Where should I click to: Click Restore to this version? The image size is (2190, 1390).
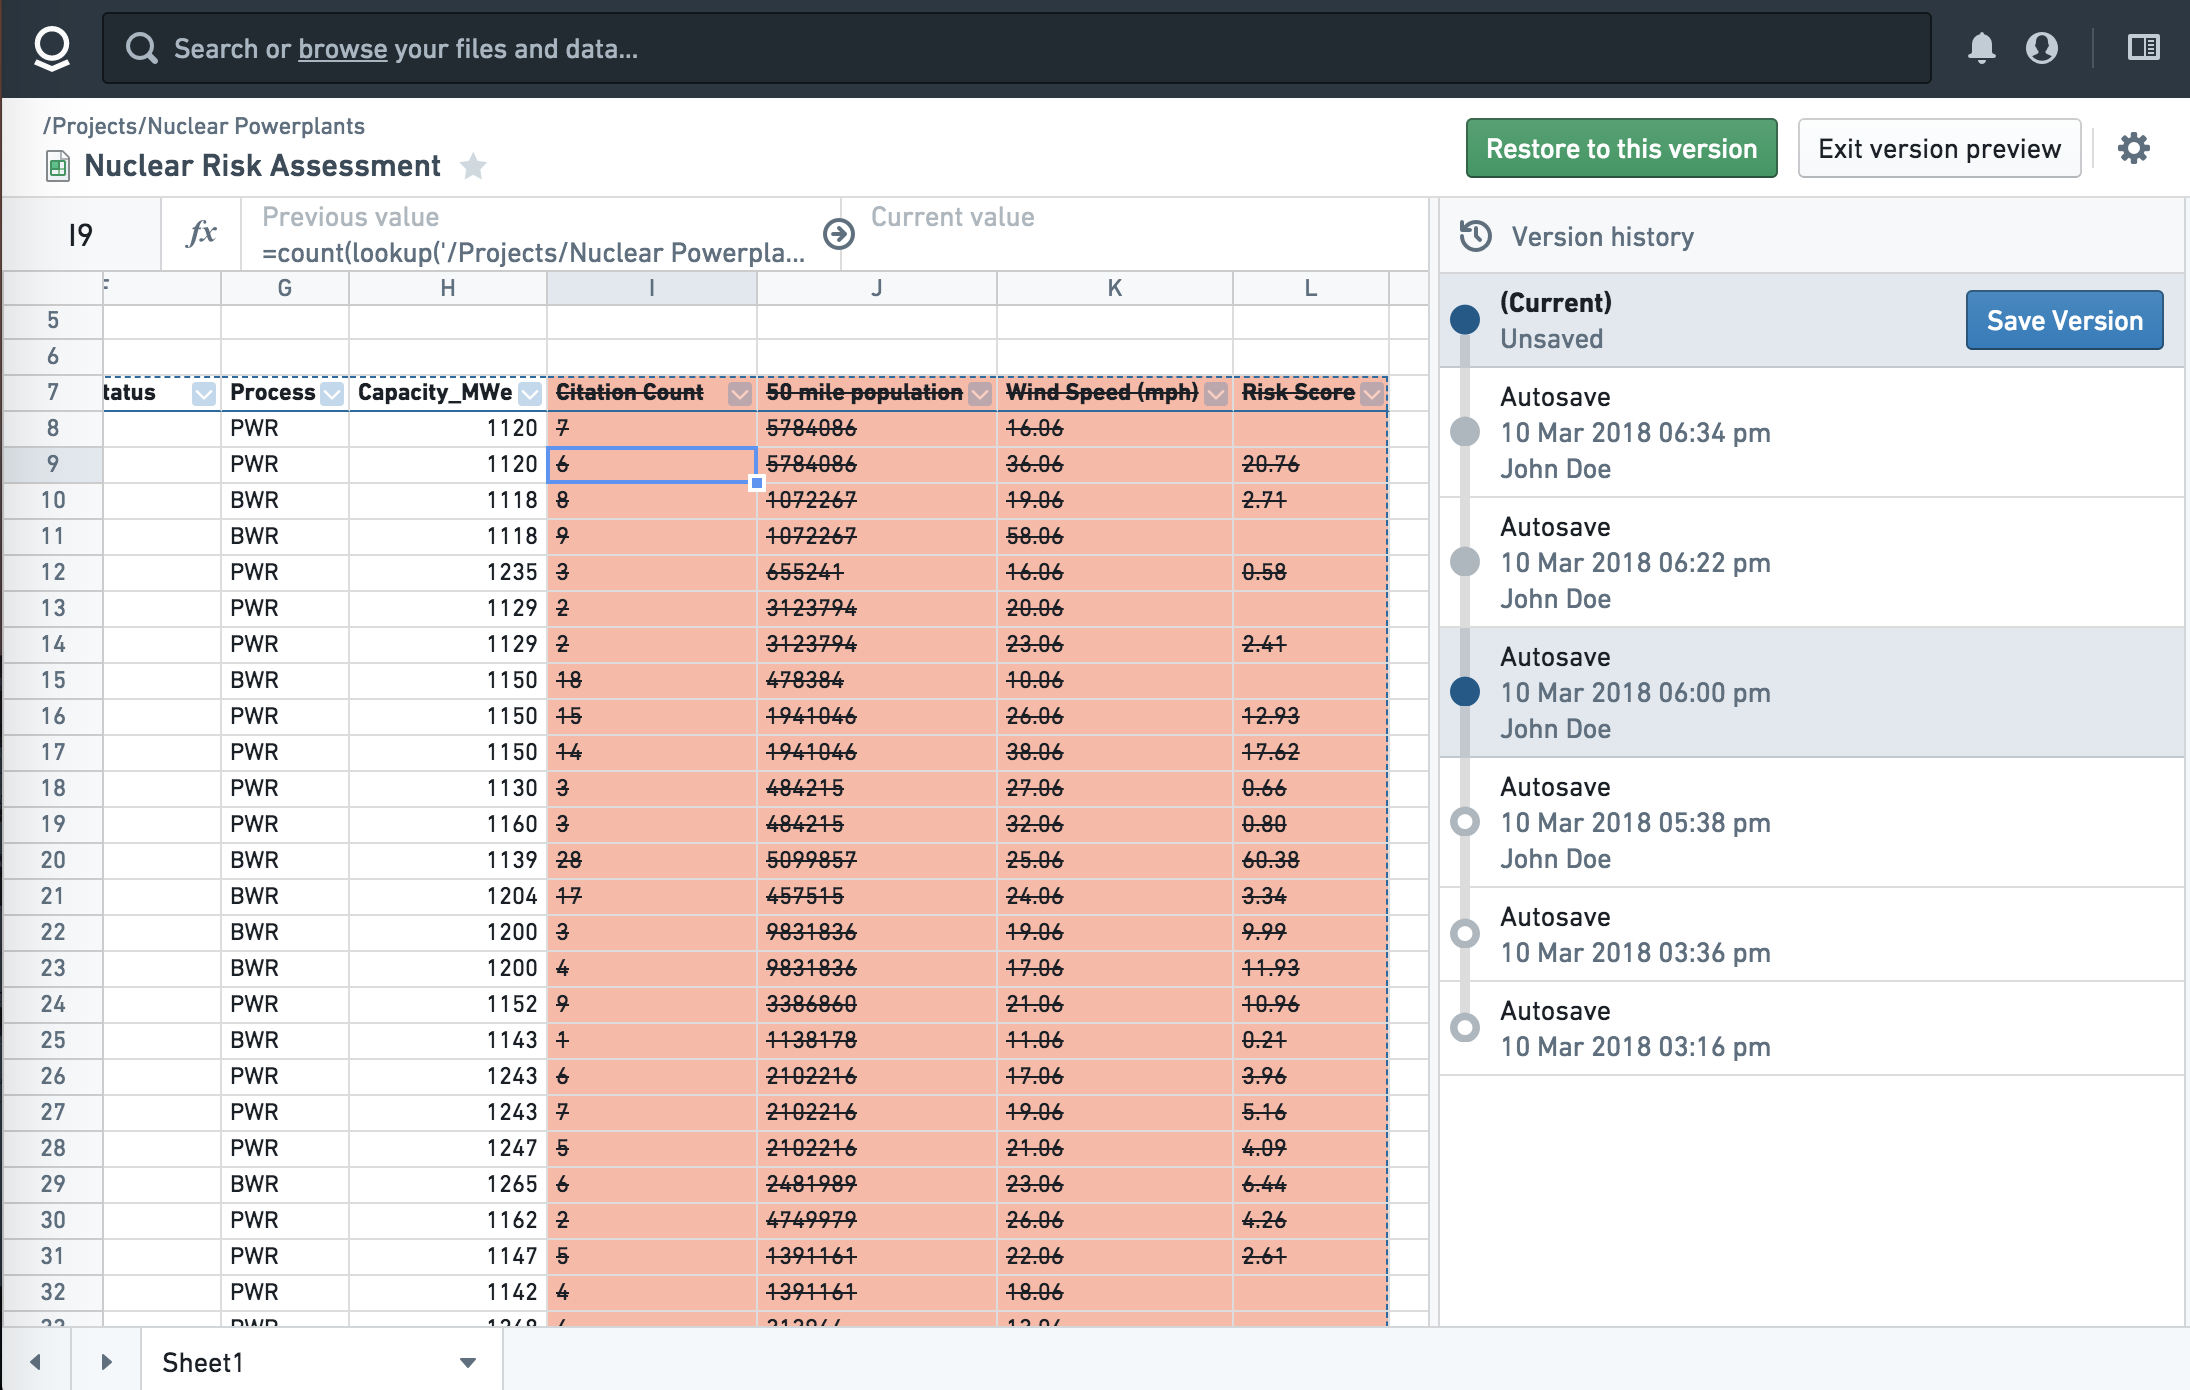[1621, 148]
